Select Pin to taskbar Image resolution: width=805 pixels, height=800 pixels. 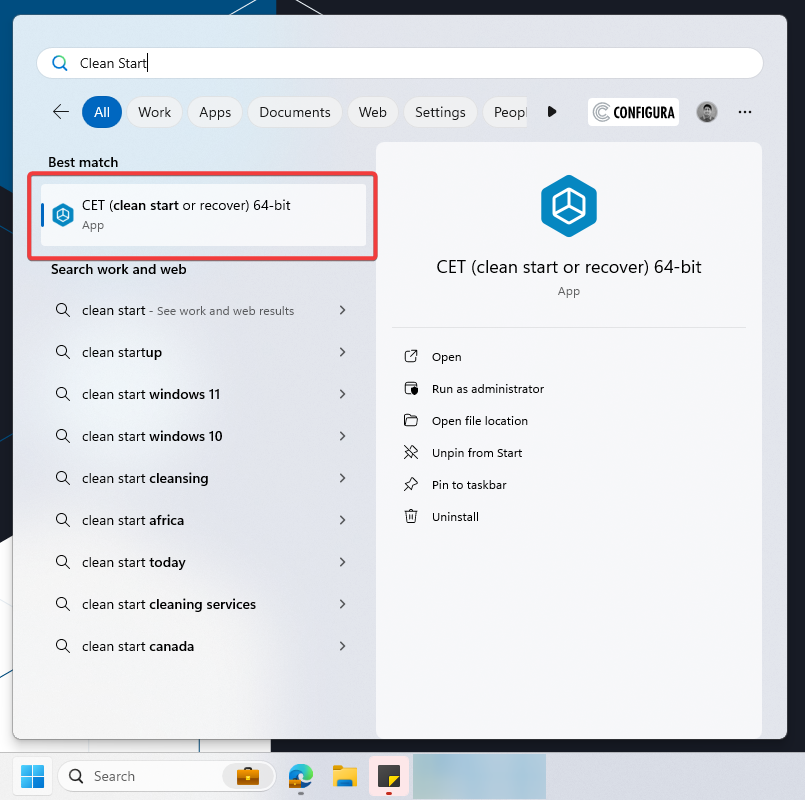[469, 485]
